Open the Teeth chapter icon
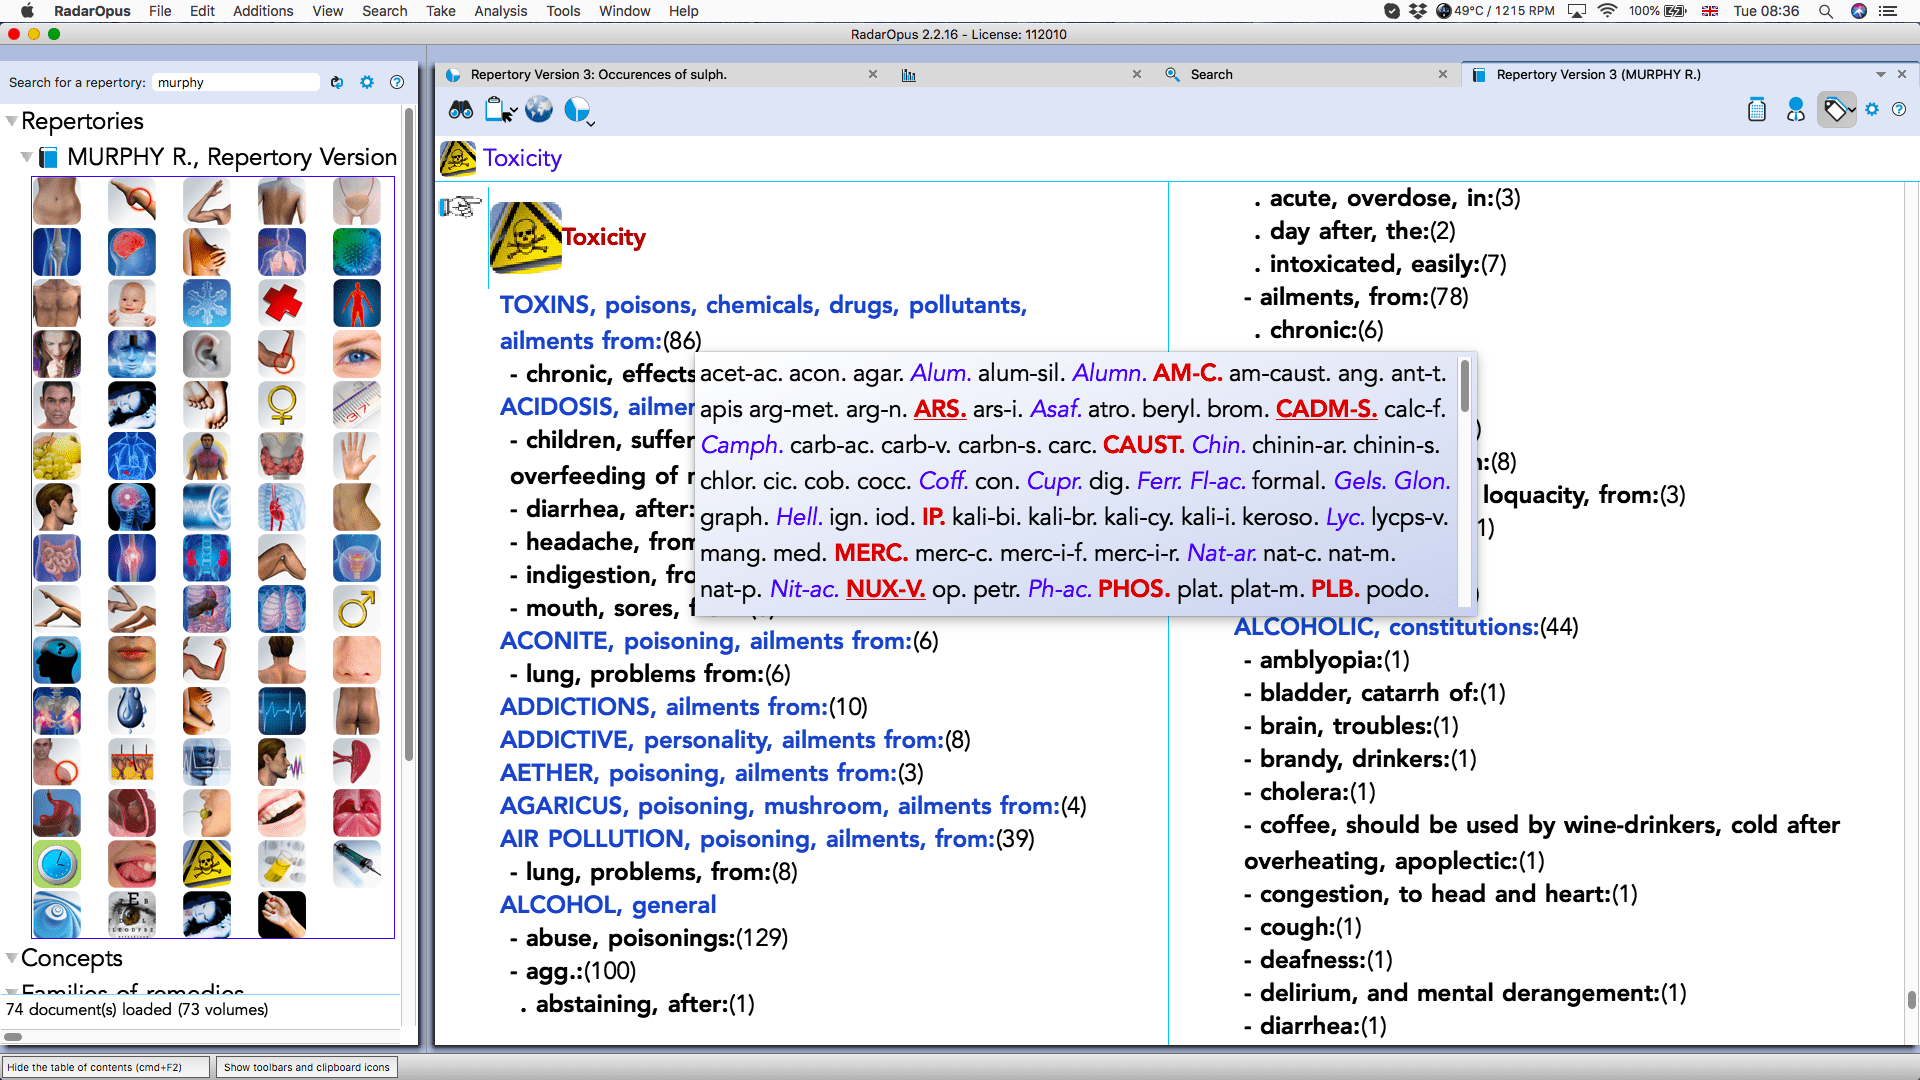 (282, 813)
